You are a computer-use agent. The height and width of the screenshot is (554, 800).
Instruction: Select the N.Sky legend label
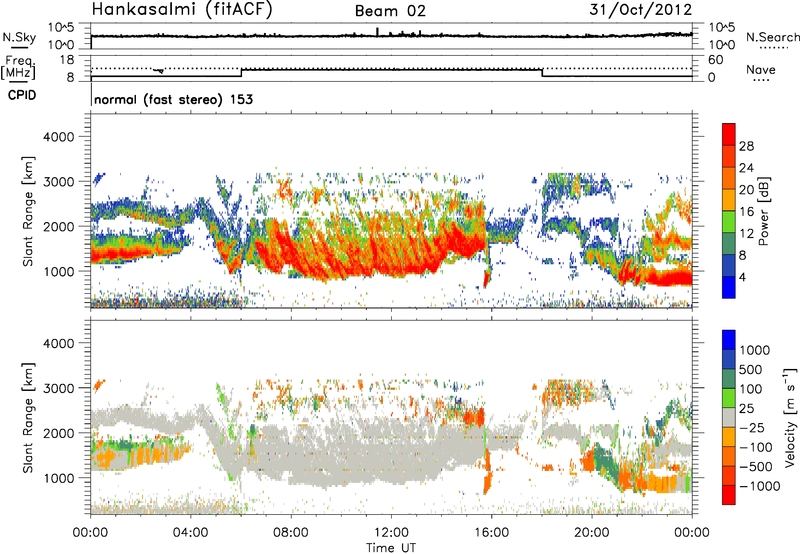(19, 37)
